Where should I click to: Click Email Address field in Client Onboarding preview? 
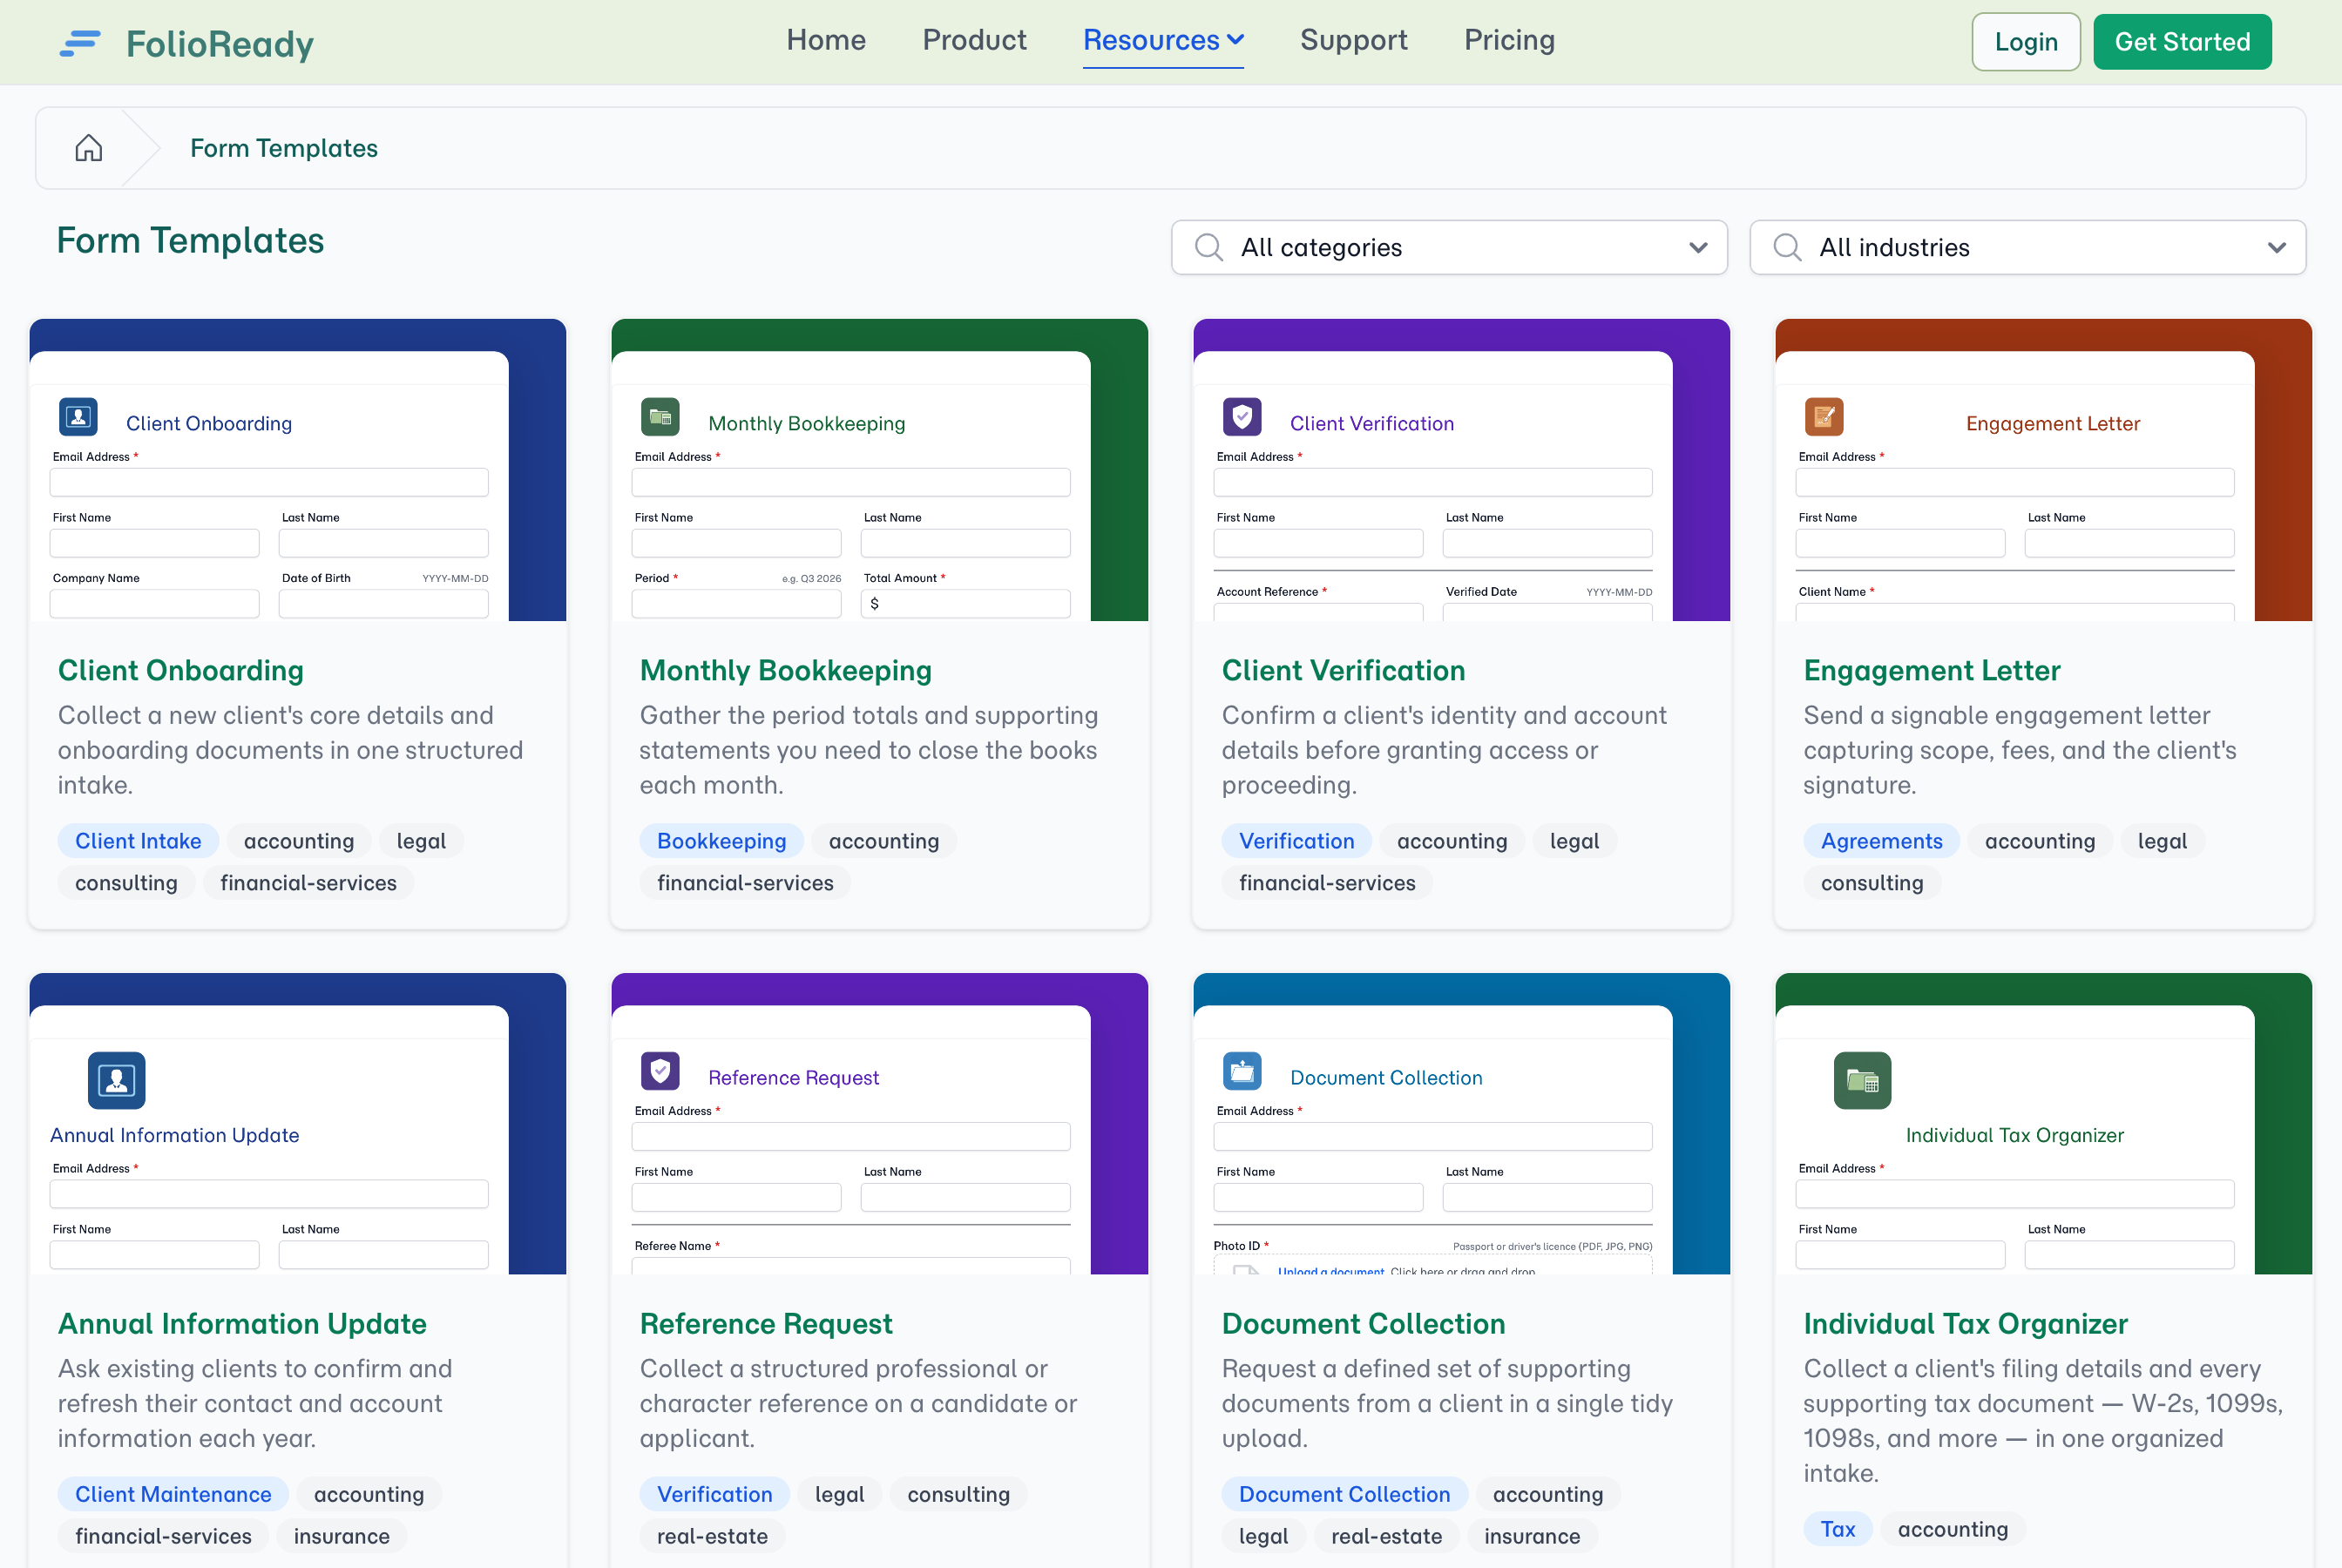[x=269, y=482]
